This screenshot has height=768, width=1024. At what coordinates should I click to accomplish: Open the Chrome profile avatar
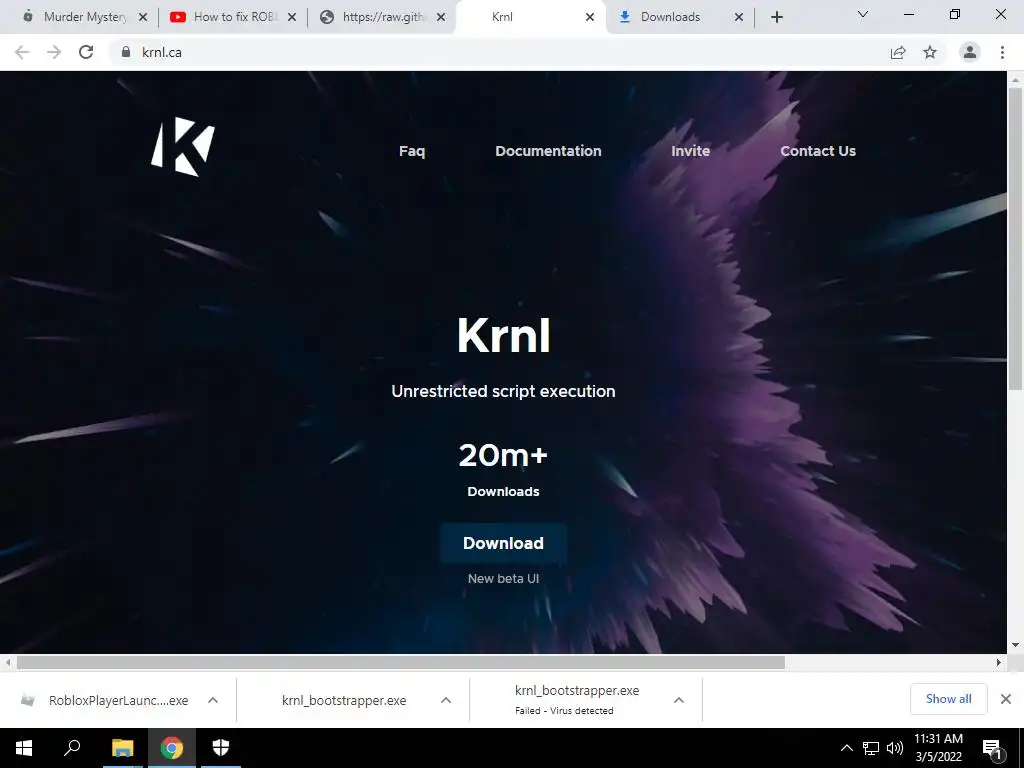pyautogui.click(x=970, y=52)
